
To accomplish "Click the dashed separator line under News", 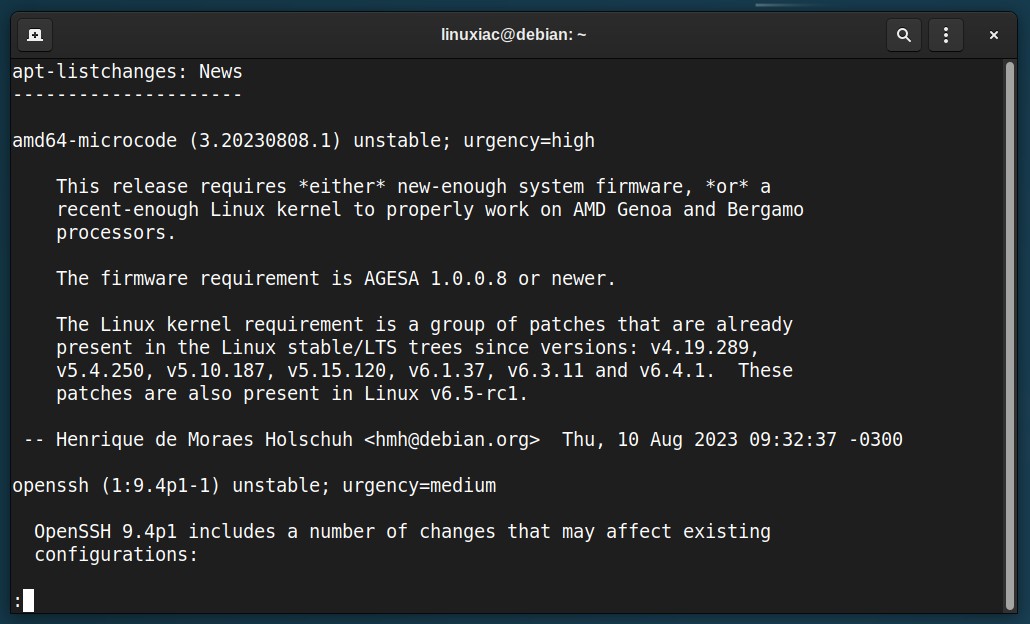I will 127,95.
